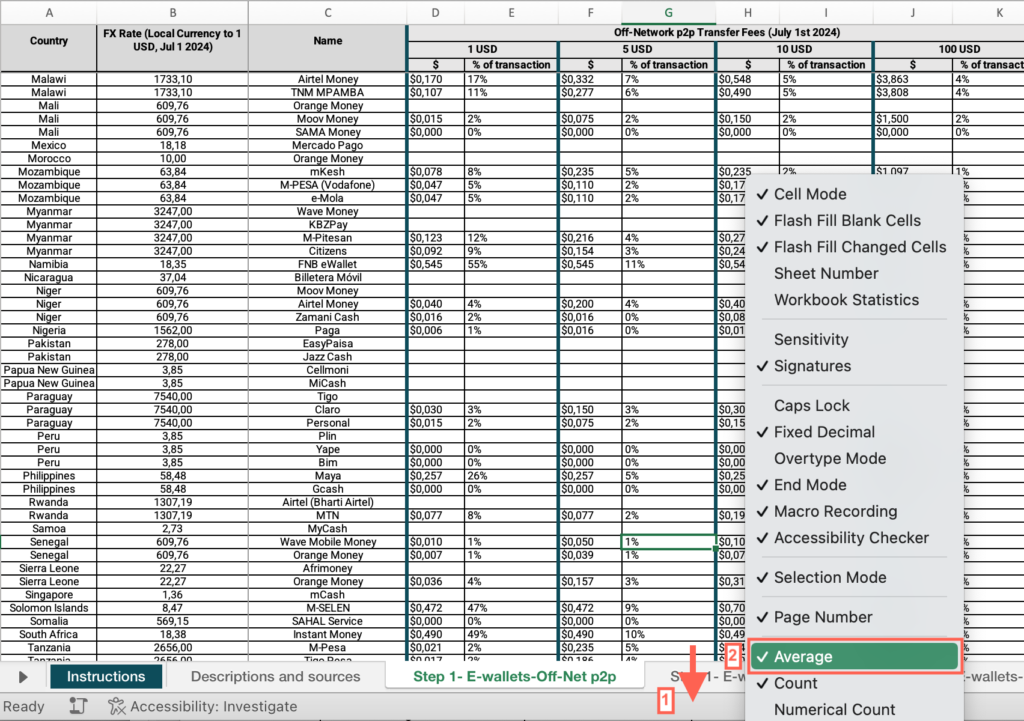This screenshot has width=1024, height=721.
Task: Select column B header
Action: (x=172, y=12)
